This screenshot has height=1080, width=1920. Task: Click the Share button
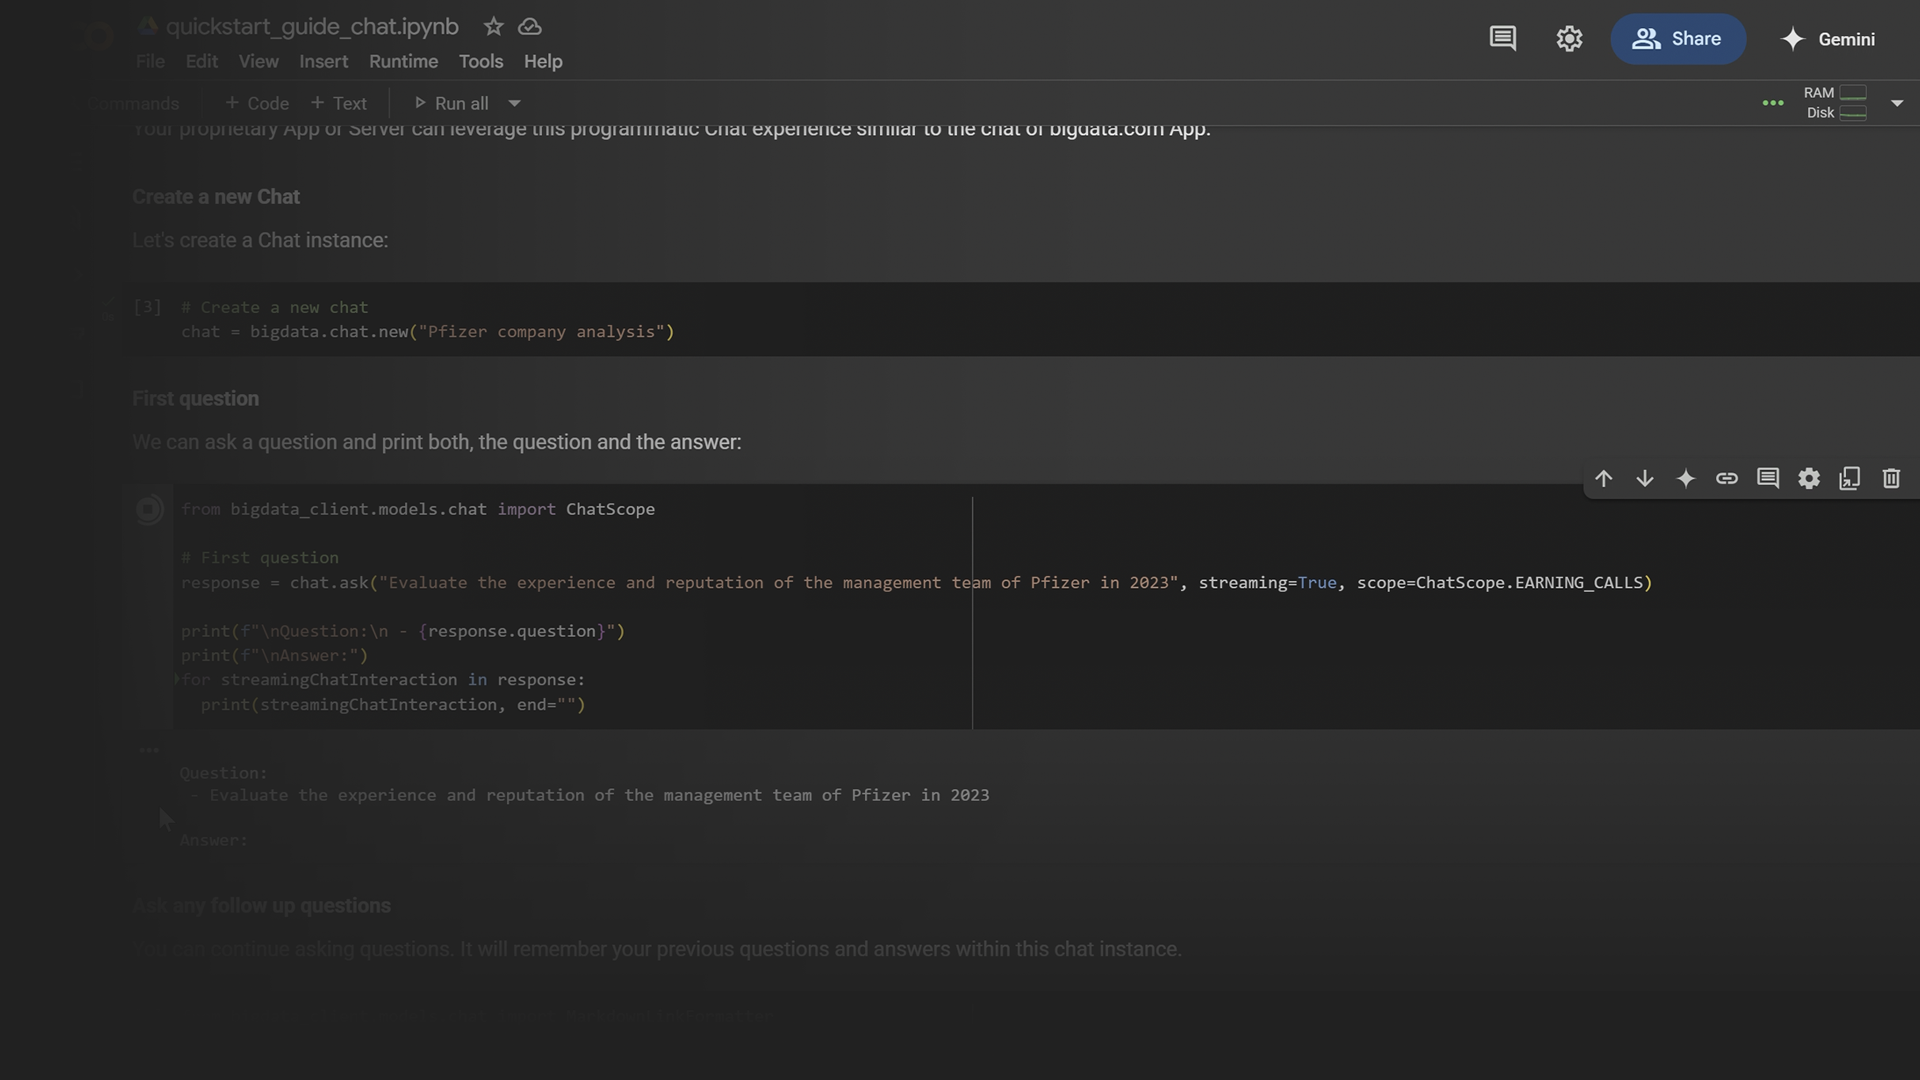point(1678,39)
